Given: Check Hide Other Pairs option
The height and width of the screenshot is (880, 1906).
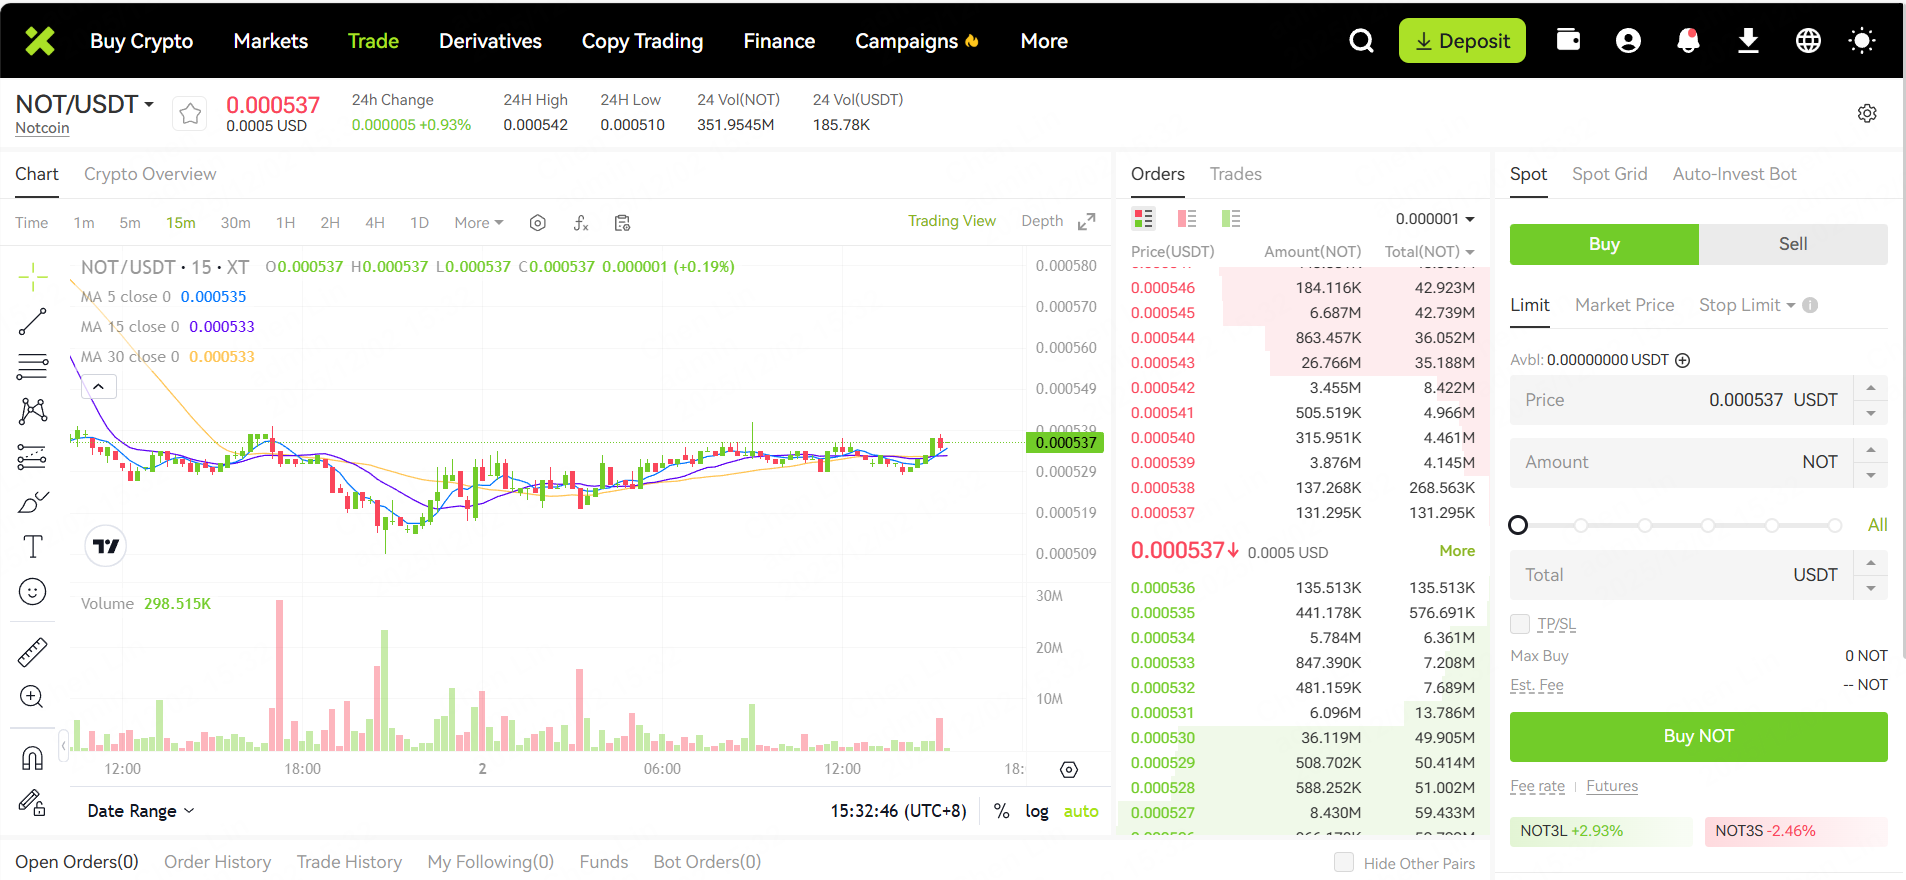Looking at the screenshot, I should click(1344, 862).
